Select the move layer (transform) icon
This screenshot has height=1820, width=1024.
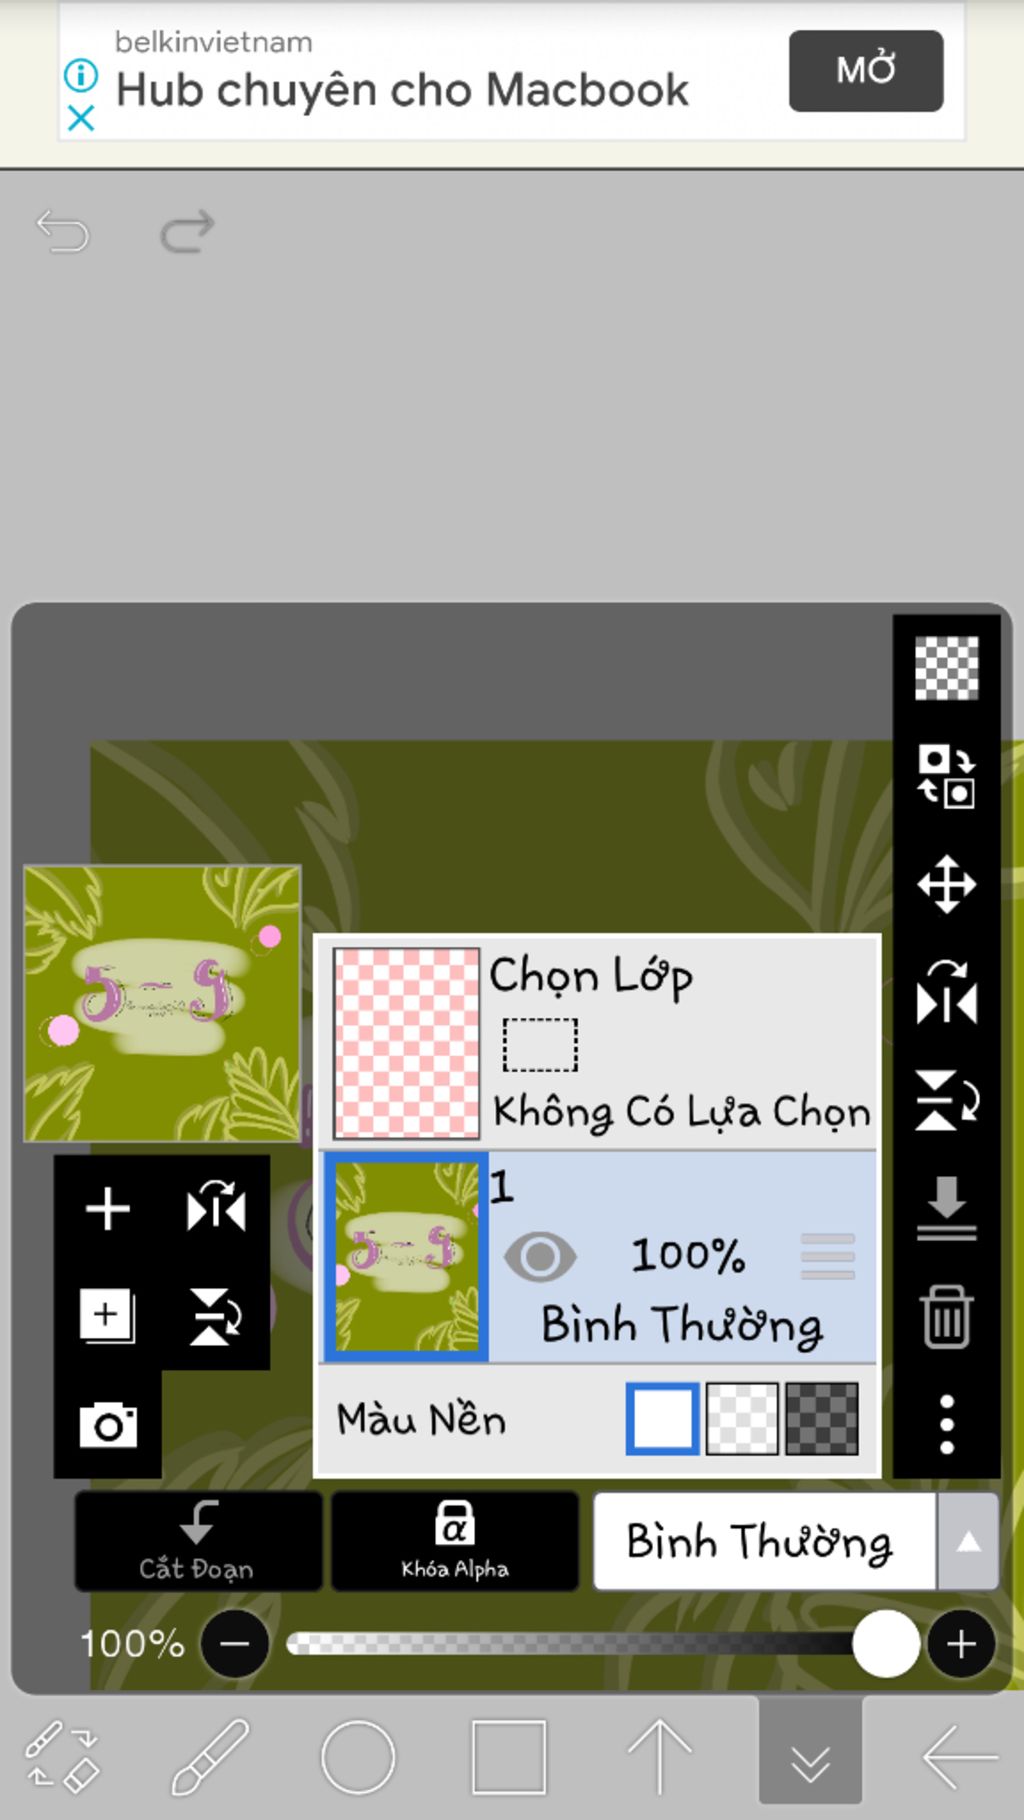pos(946,884)
